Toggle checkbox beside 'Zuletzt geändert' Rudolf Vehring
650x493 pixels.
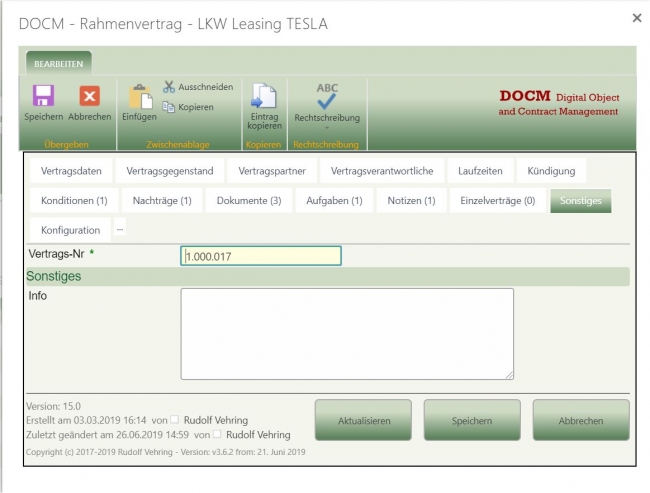tap(217, 434)
